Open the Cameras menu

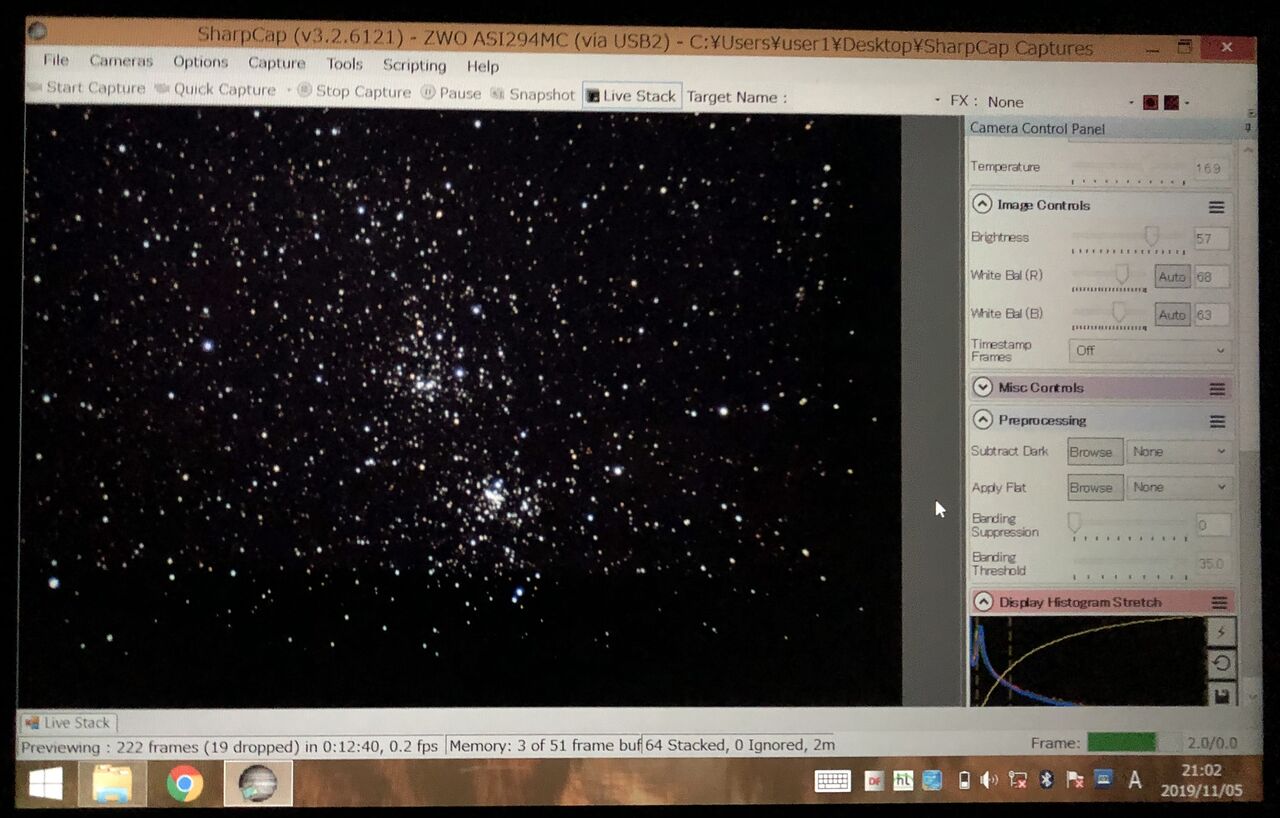(x=121, y=61)
